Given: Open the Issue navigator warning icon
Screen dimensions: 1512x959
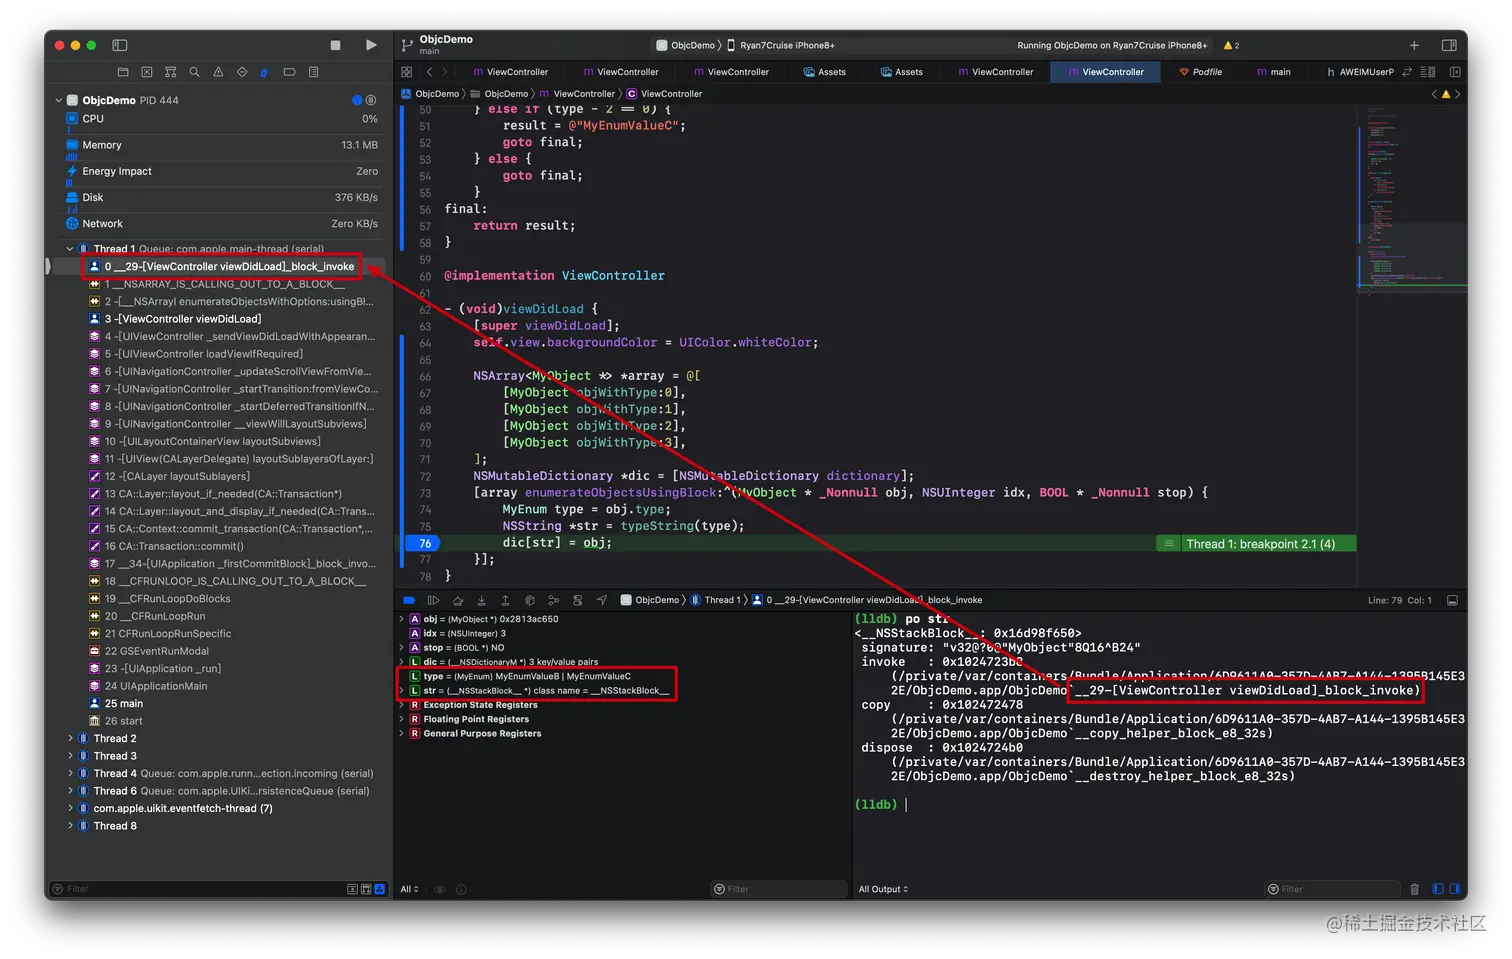Looking at the screenshot, I should (x=218, y=72).
